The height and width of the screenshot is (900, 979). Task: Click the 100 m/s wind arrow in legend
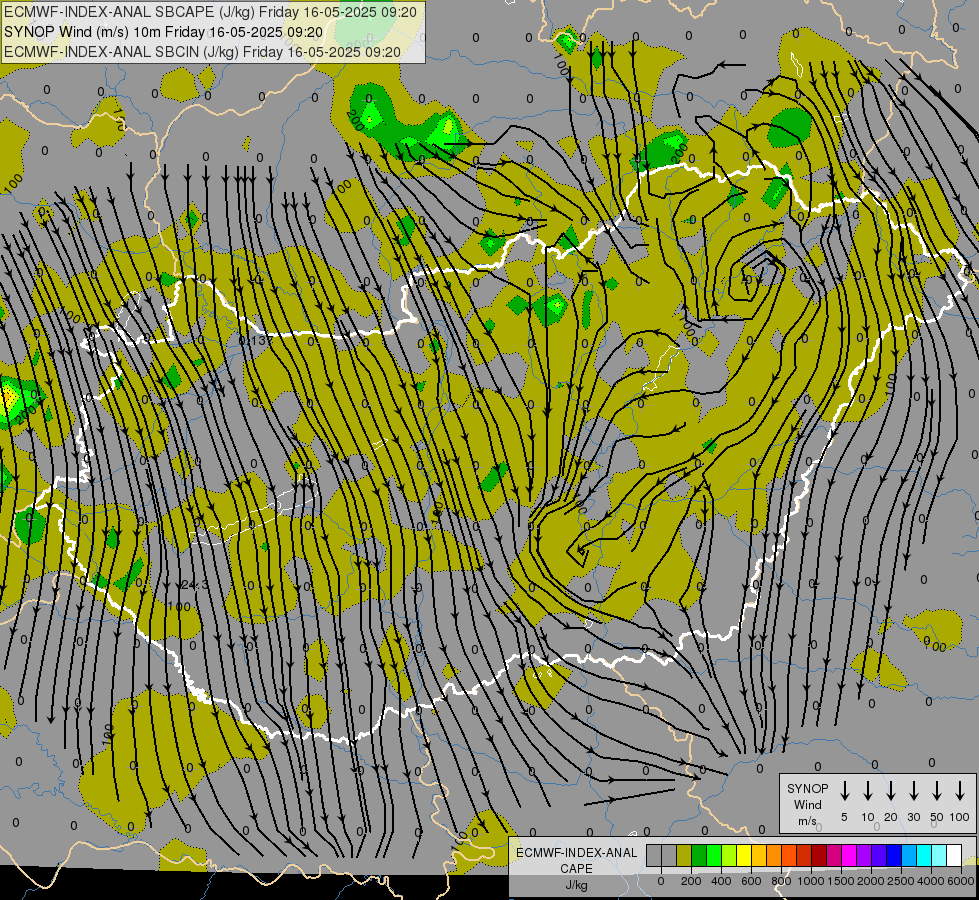coord(960,790)
